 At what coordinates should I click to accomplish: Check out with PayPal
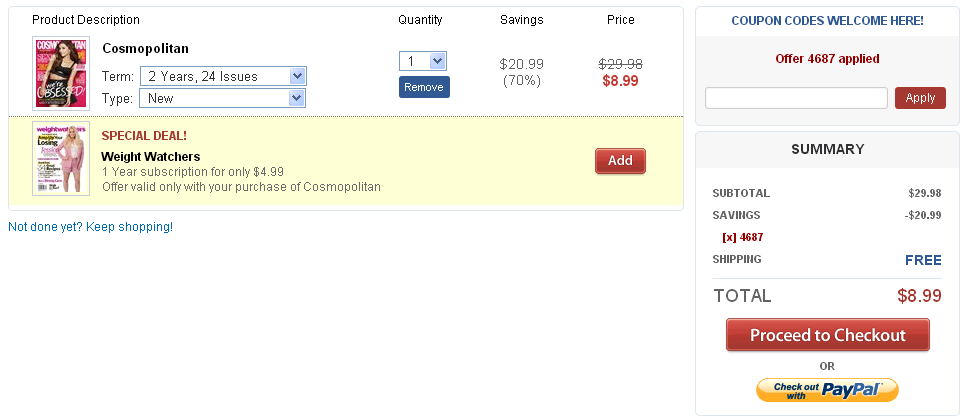(828, 390)
